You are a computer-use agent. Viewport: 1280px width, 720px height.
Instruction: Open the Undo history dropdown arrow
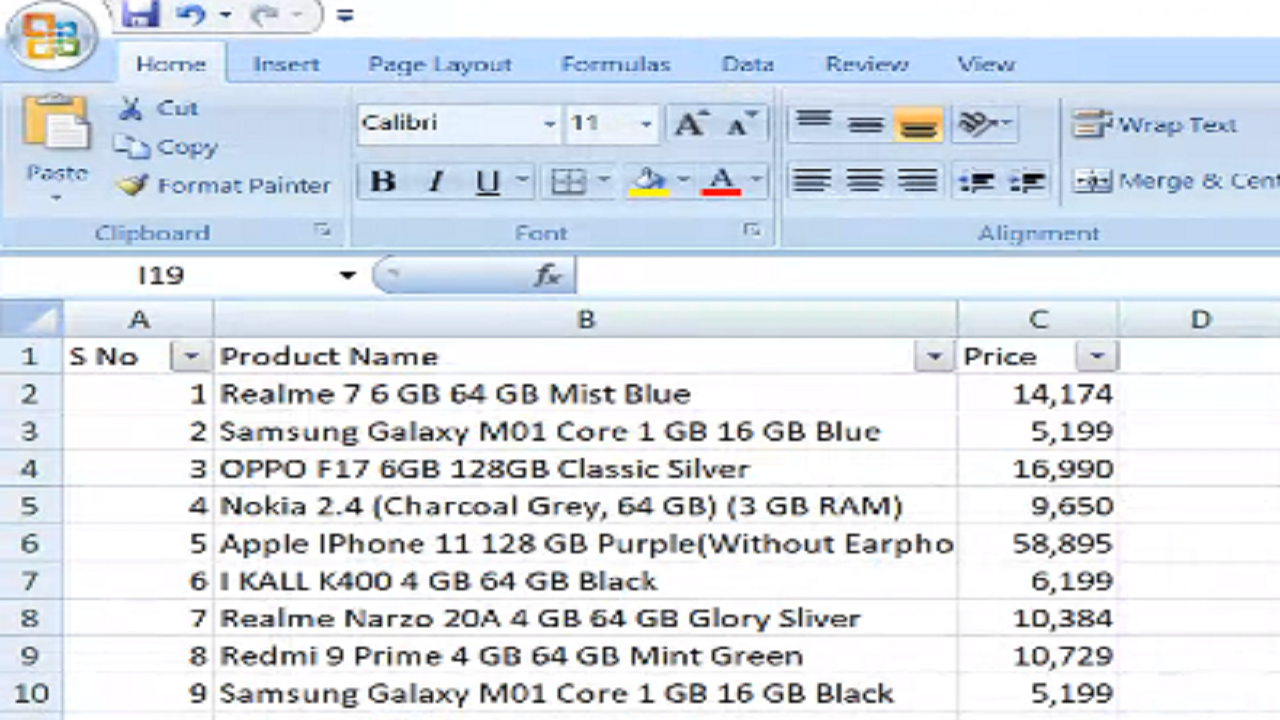(x=225, y=15)
